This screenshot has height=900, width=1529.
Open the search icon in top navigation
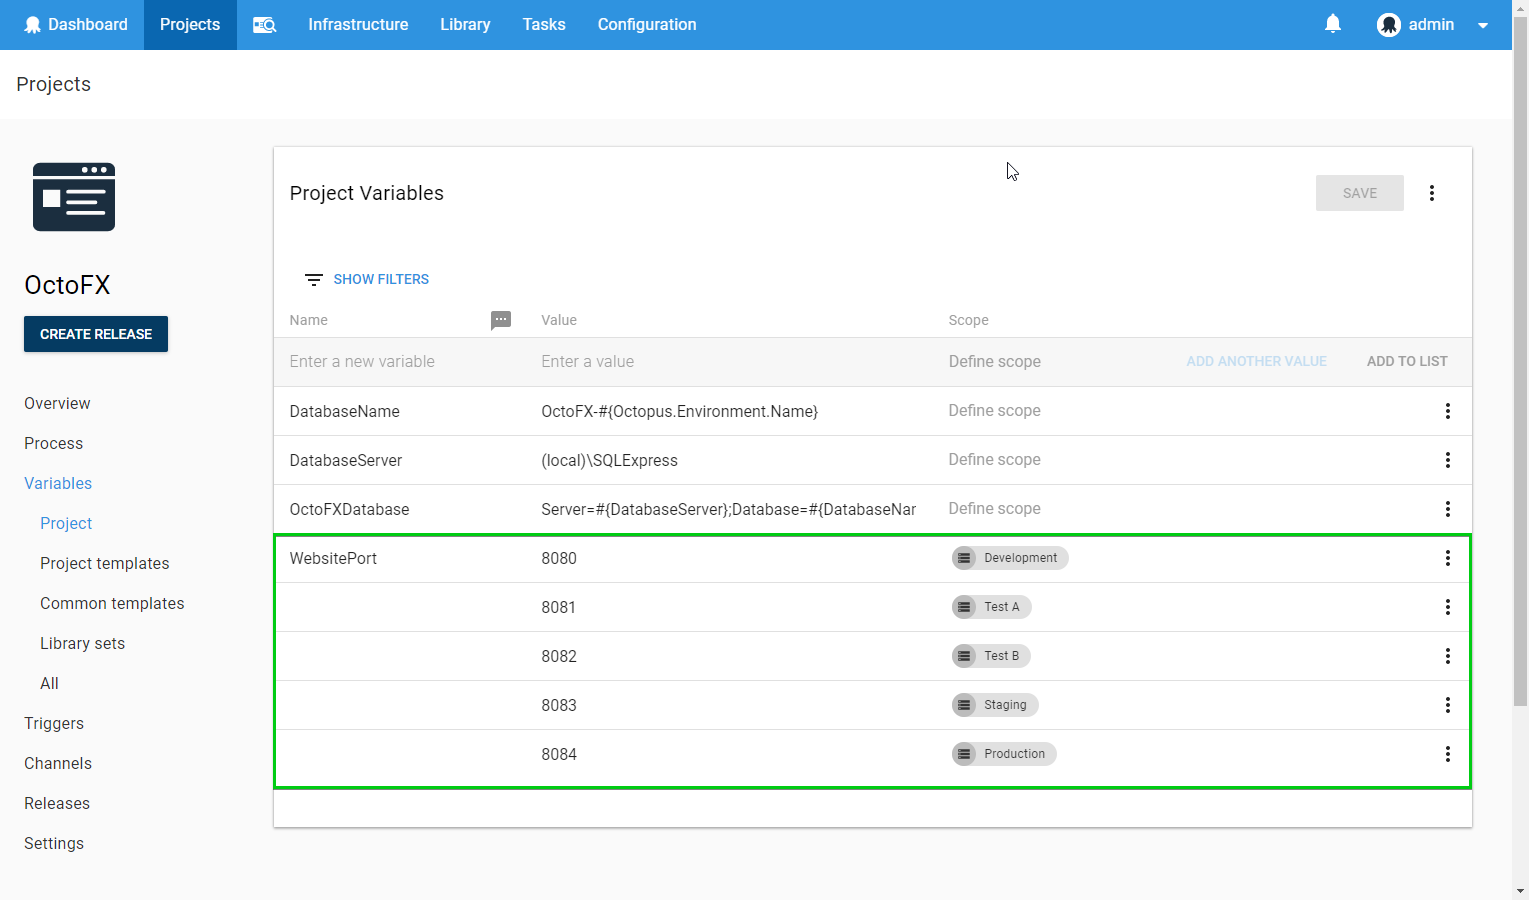pyautogui.click(x=264, y=25)
